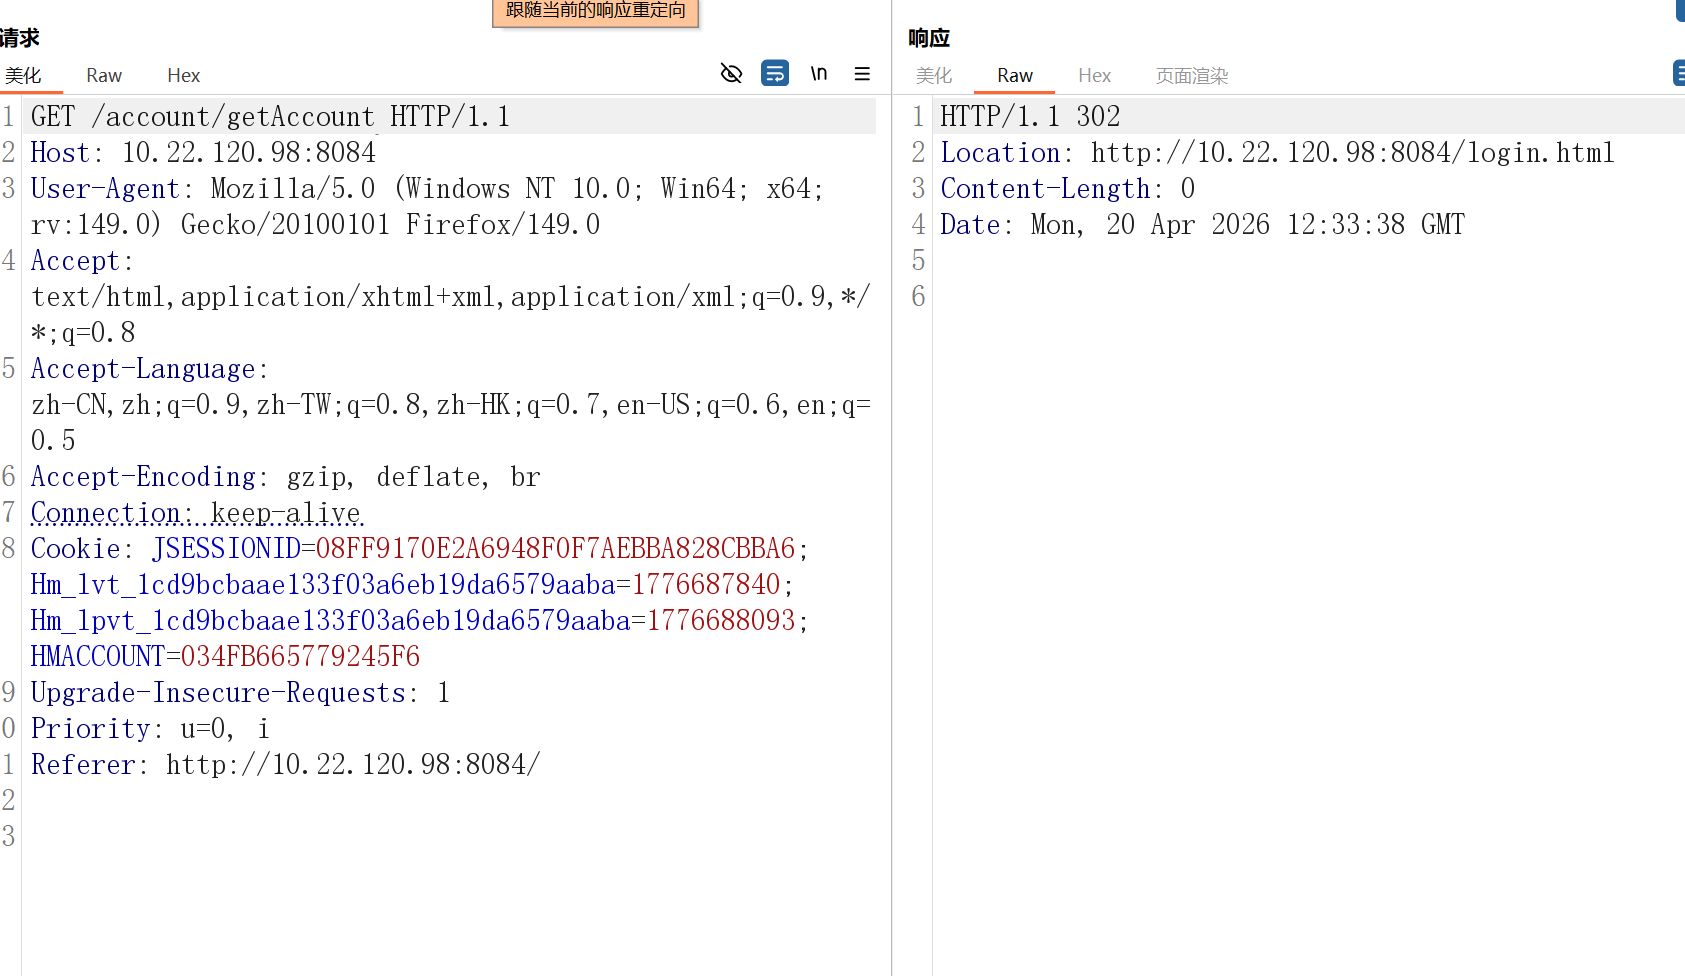
Task: Click the Upgrade-Insecure-Requests header
Action: click(240, 693)
